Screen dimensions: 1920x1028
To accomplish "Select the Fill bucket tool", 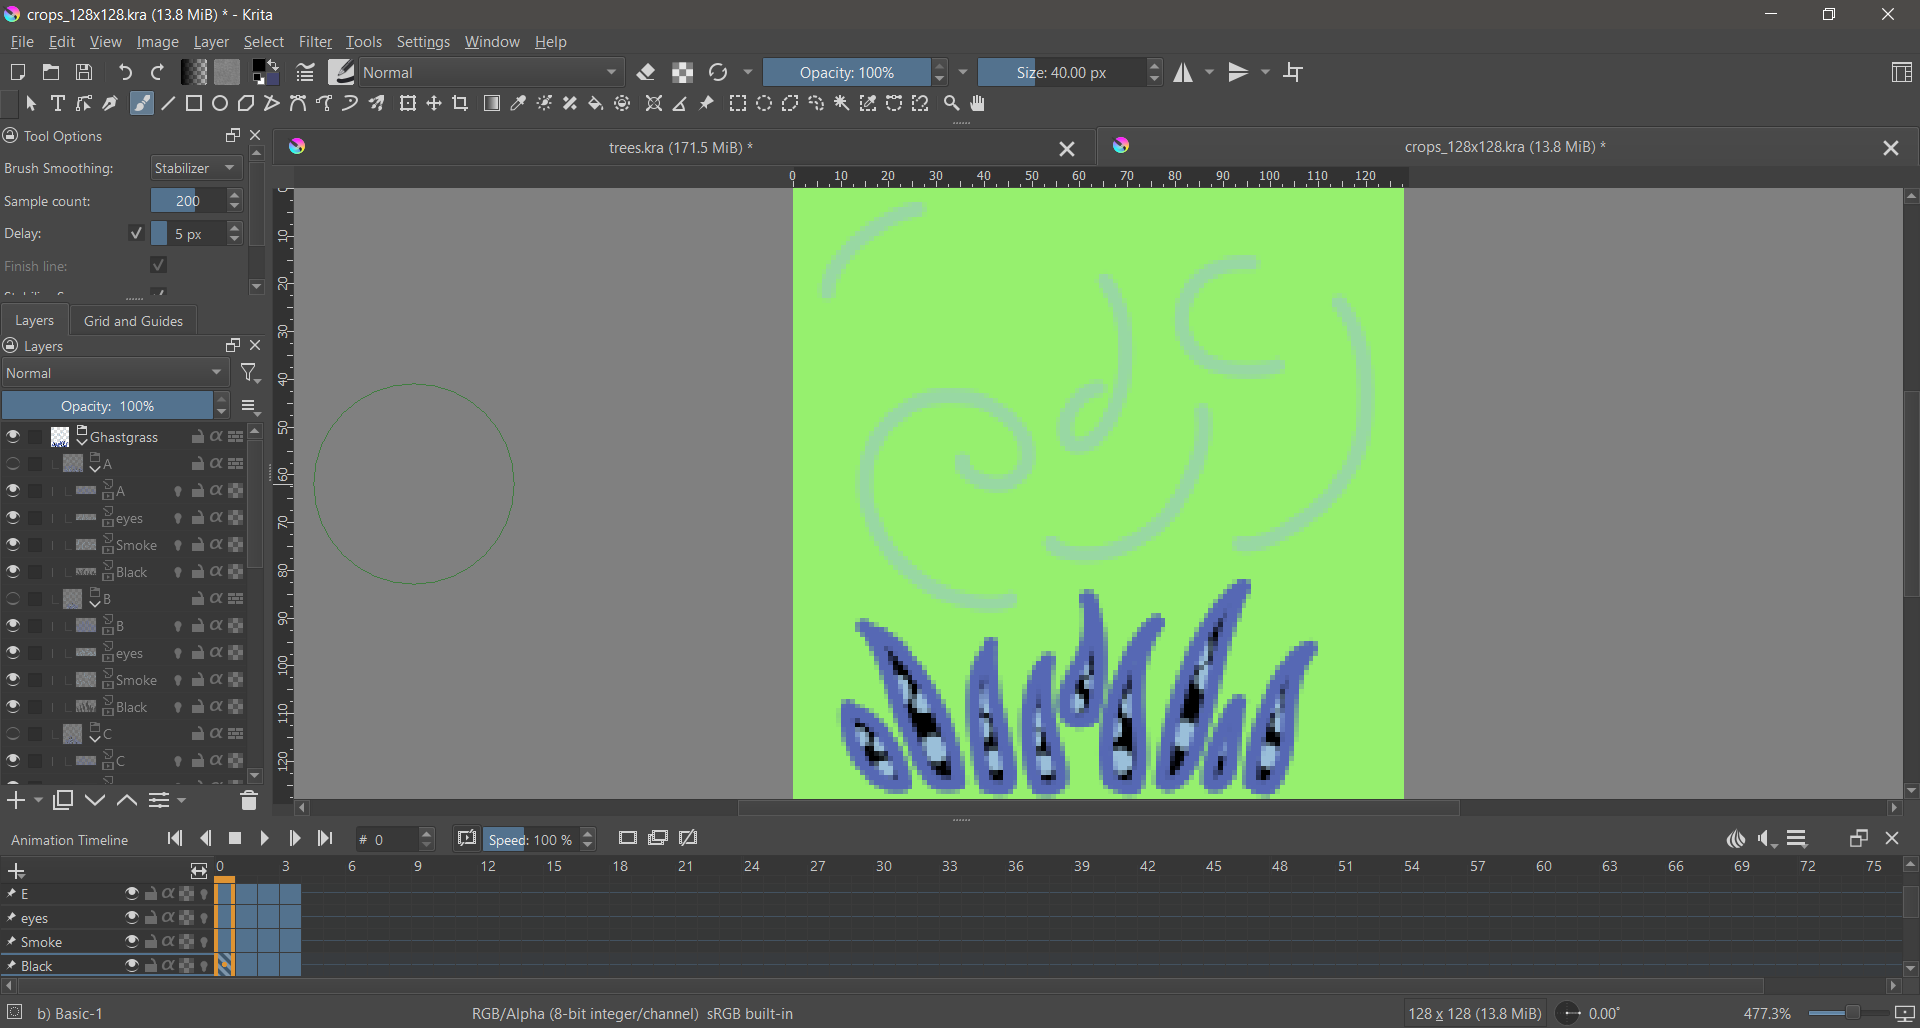I will point(596,103).
